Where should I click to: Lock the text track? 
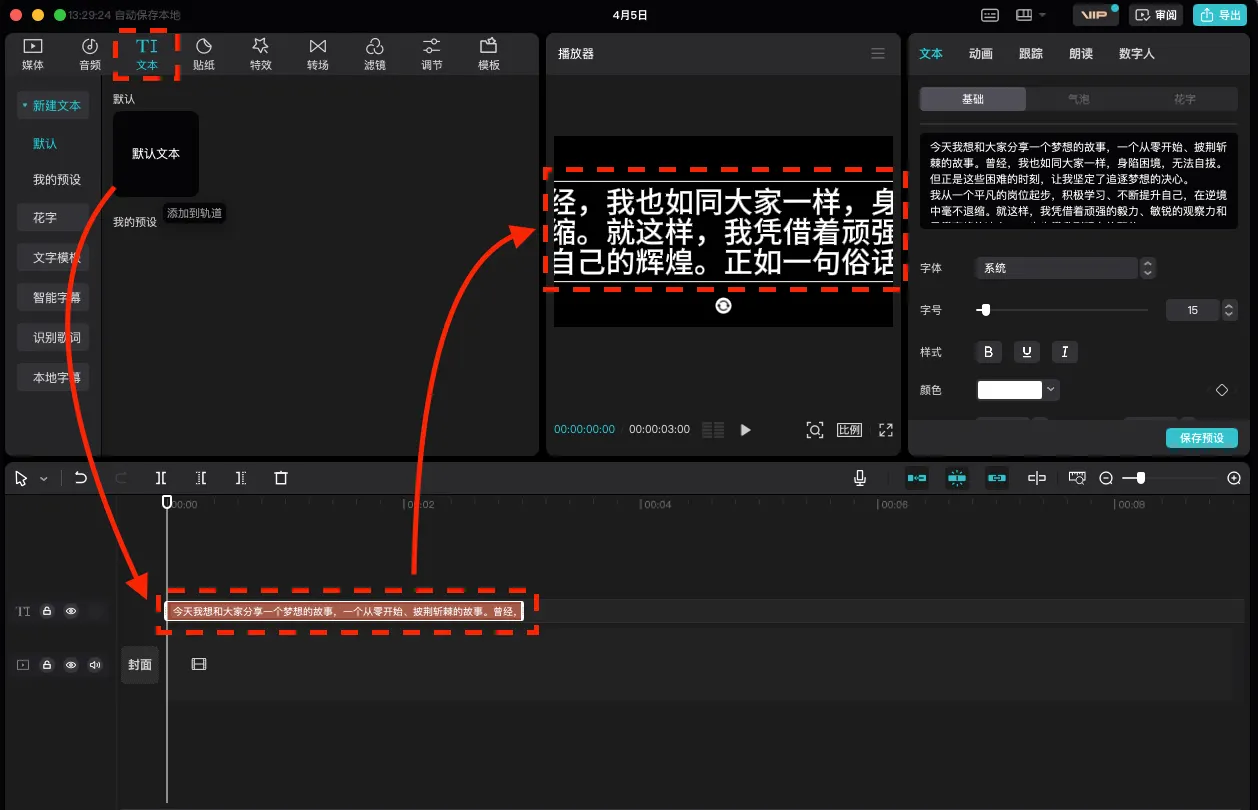tap(47, 611)
